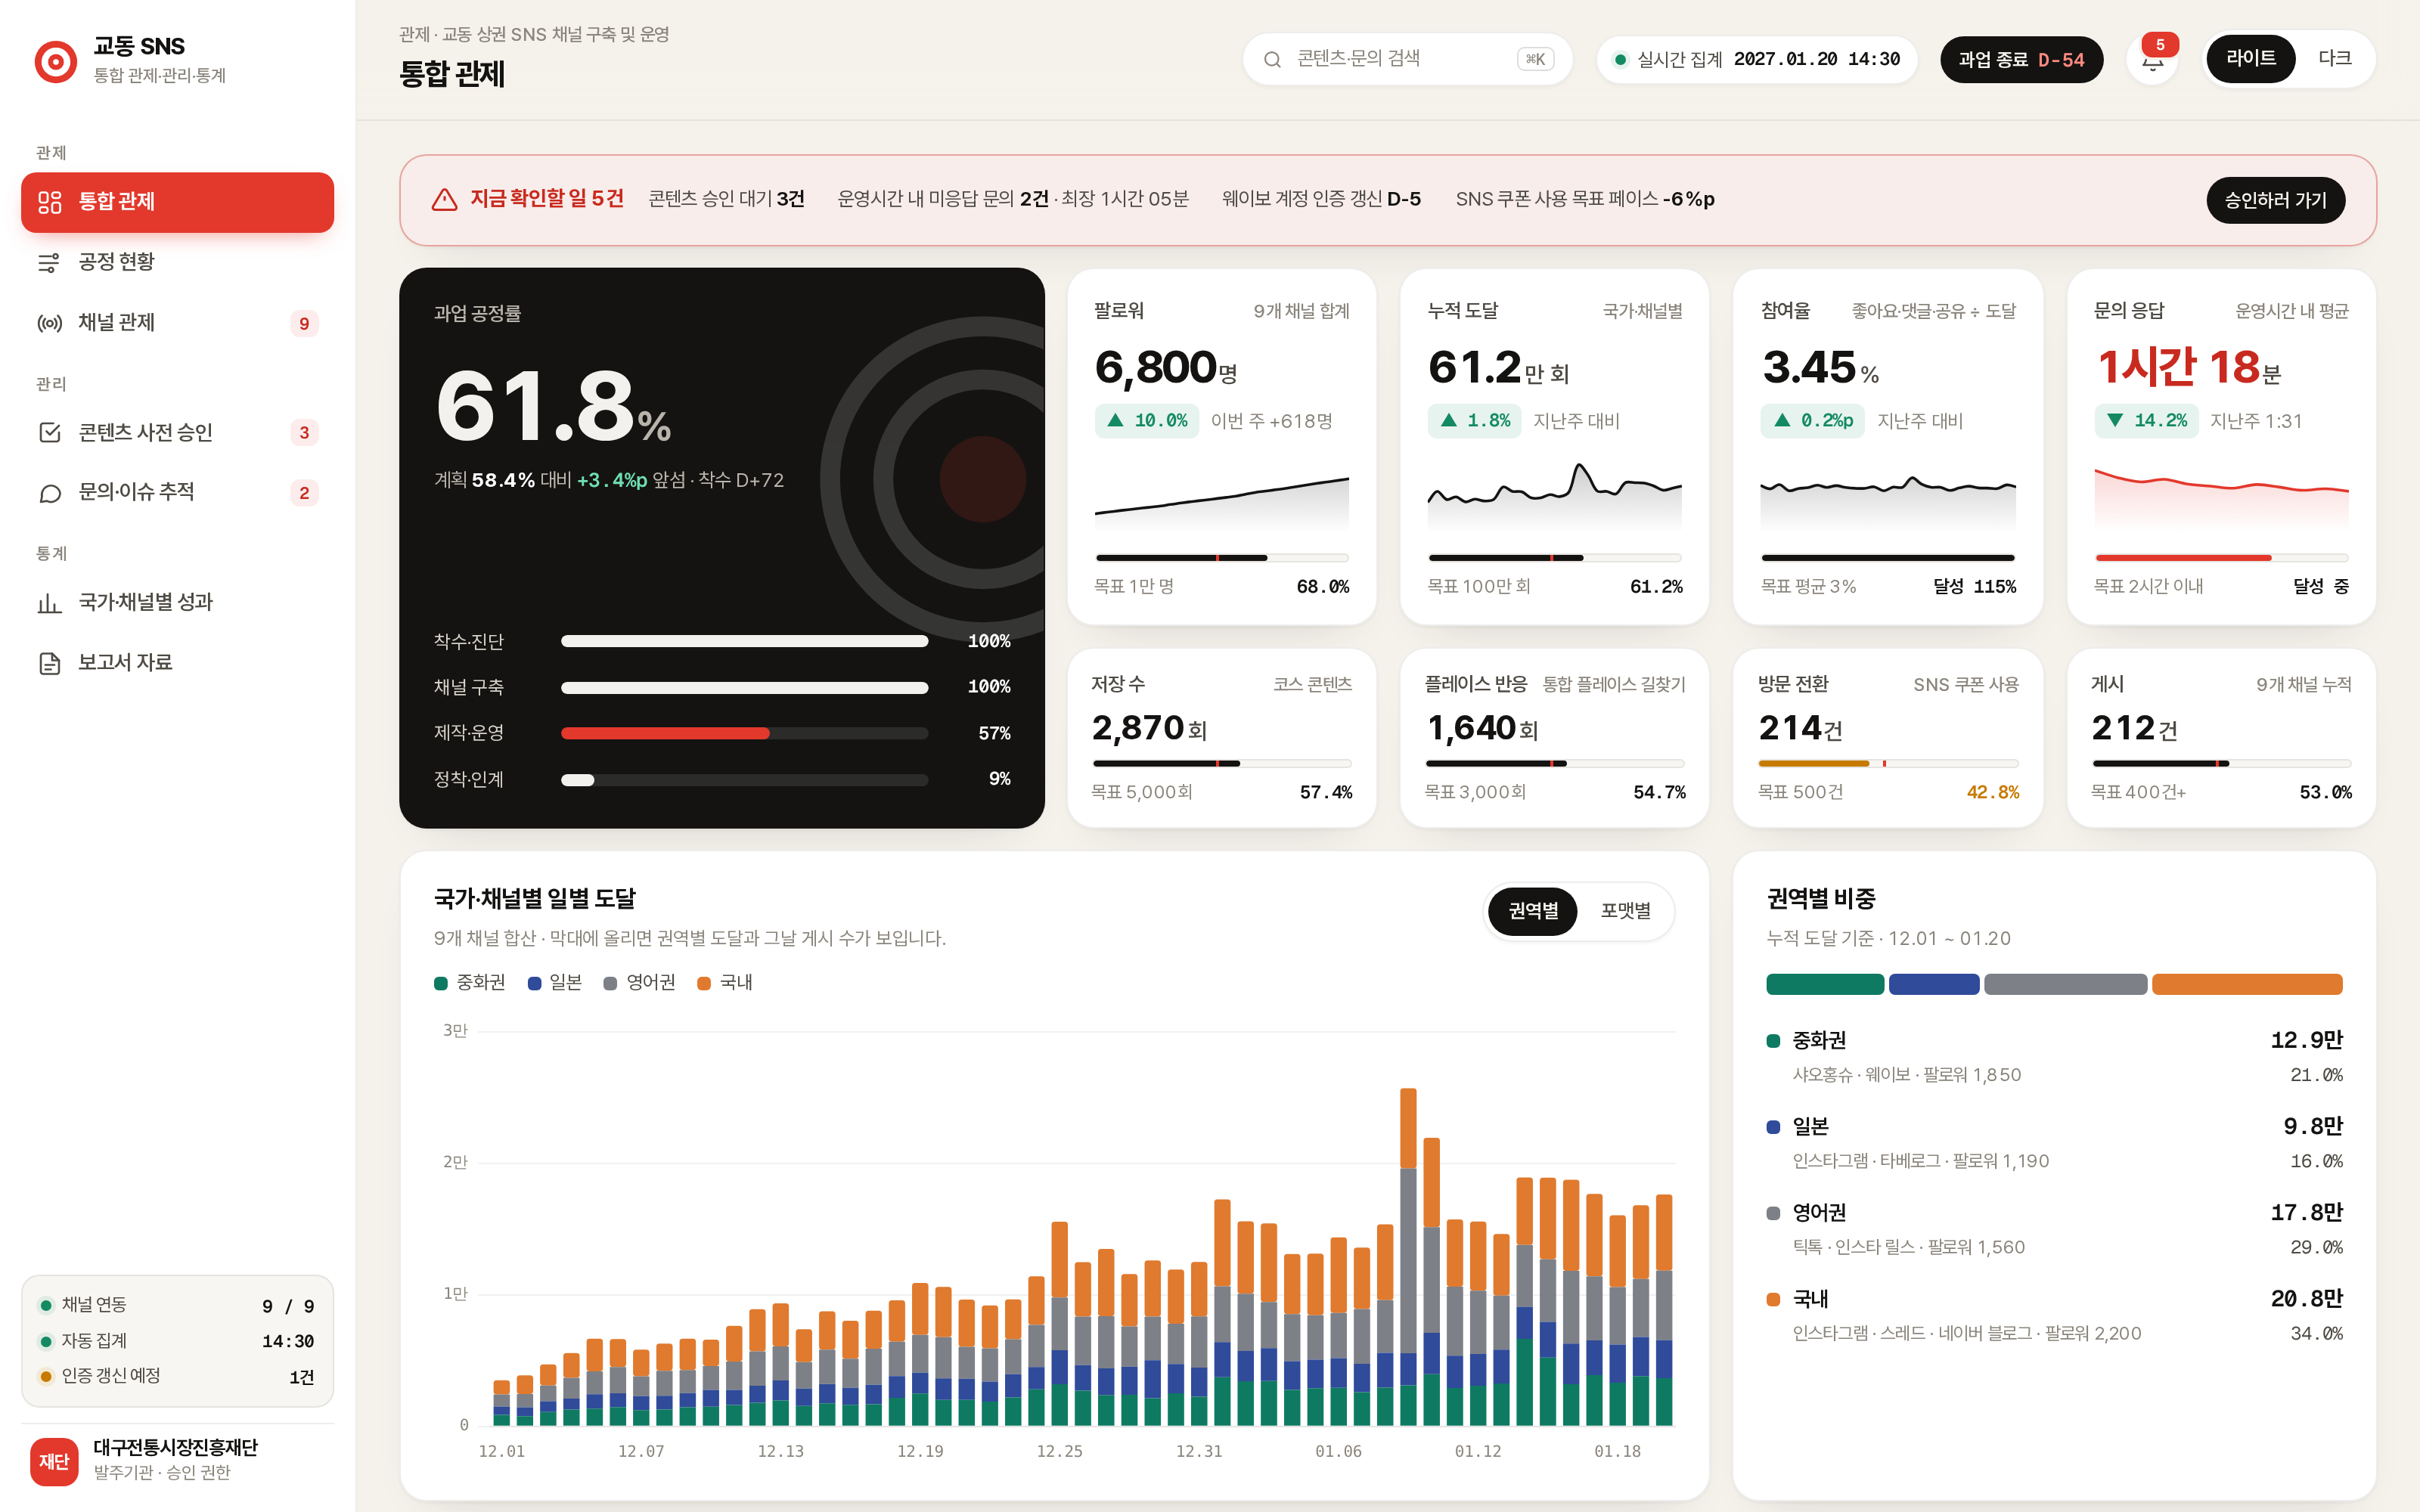
Task: Select the 라이트 theme option
Action: 2250,59
